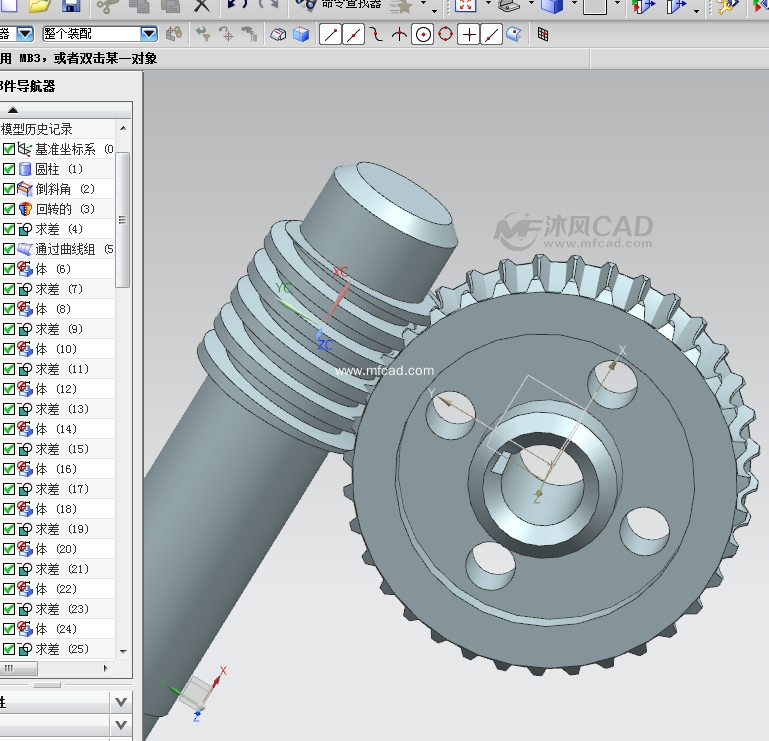Viewport: 769px width, 741px height.
Task: Select the 模型历史记录 tree node
Action: (37, 129)
